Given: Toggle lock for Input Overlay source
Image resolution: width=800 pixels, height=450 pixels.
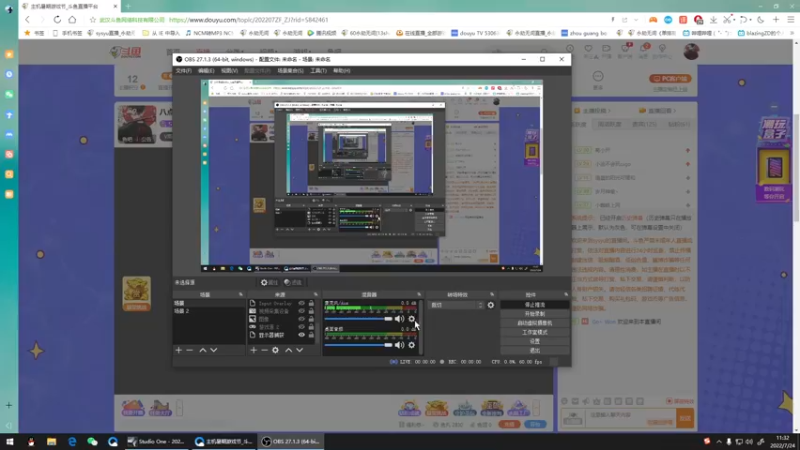Looking at the screenshot, I should coord(311,303).
